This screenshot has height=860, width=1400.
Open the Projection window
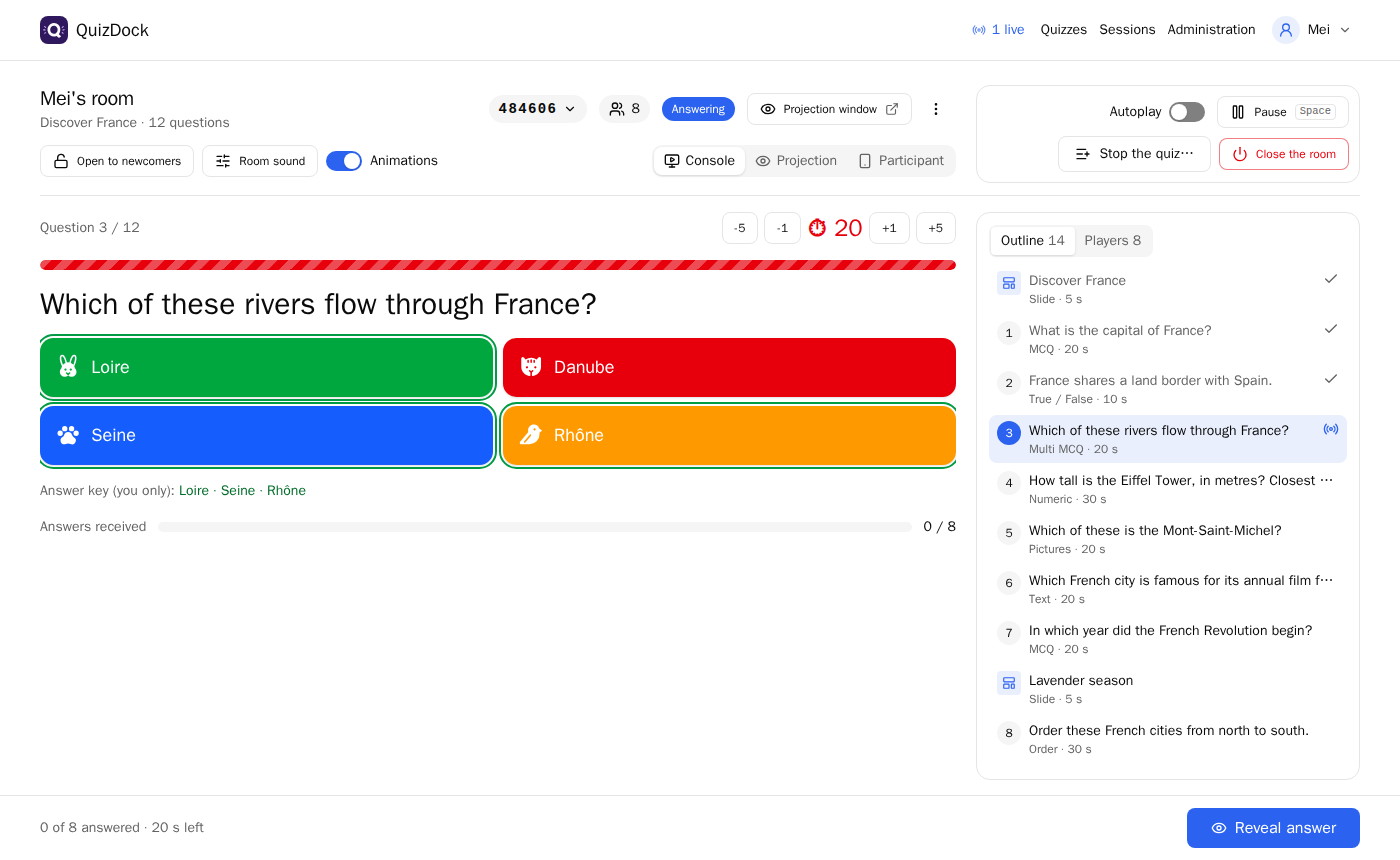tap(829, 109)
